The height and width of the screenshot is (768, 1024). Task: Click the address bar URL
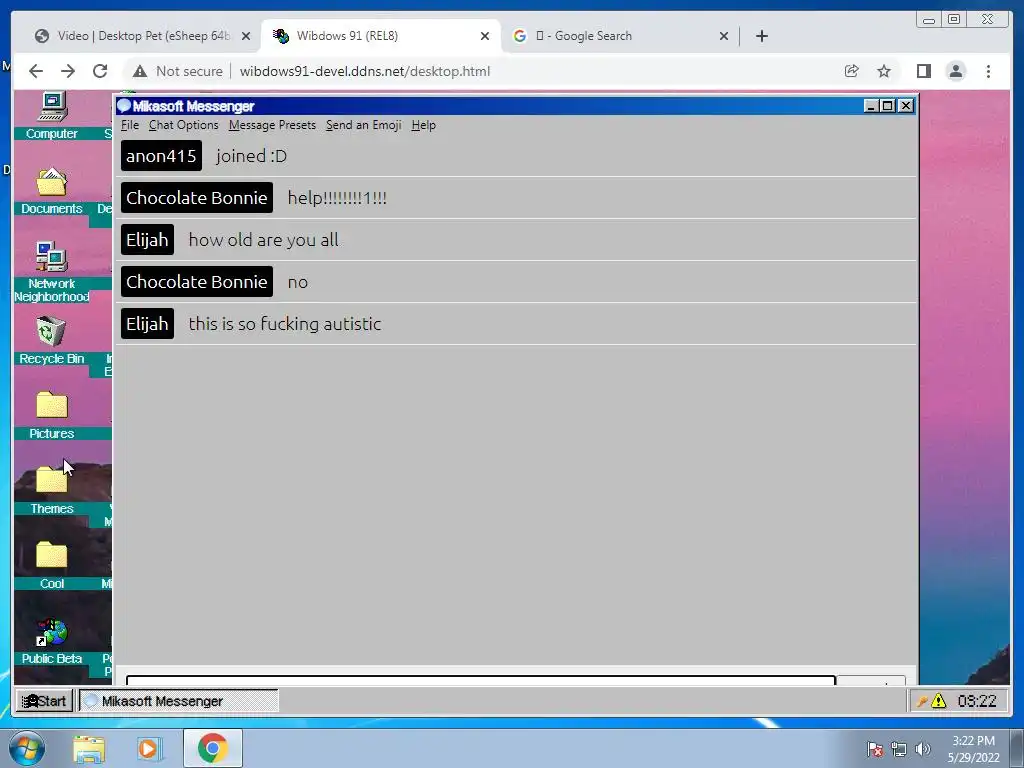(x=364, y=71)
